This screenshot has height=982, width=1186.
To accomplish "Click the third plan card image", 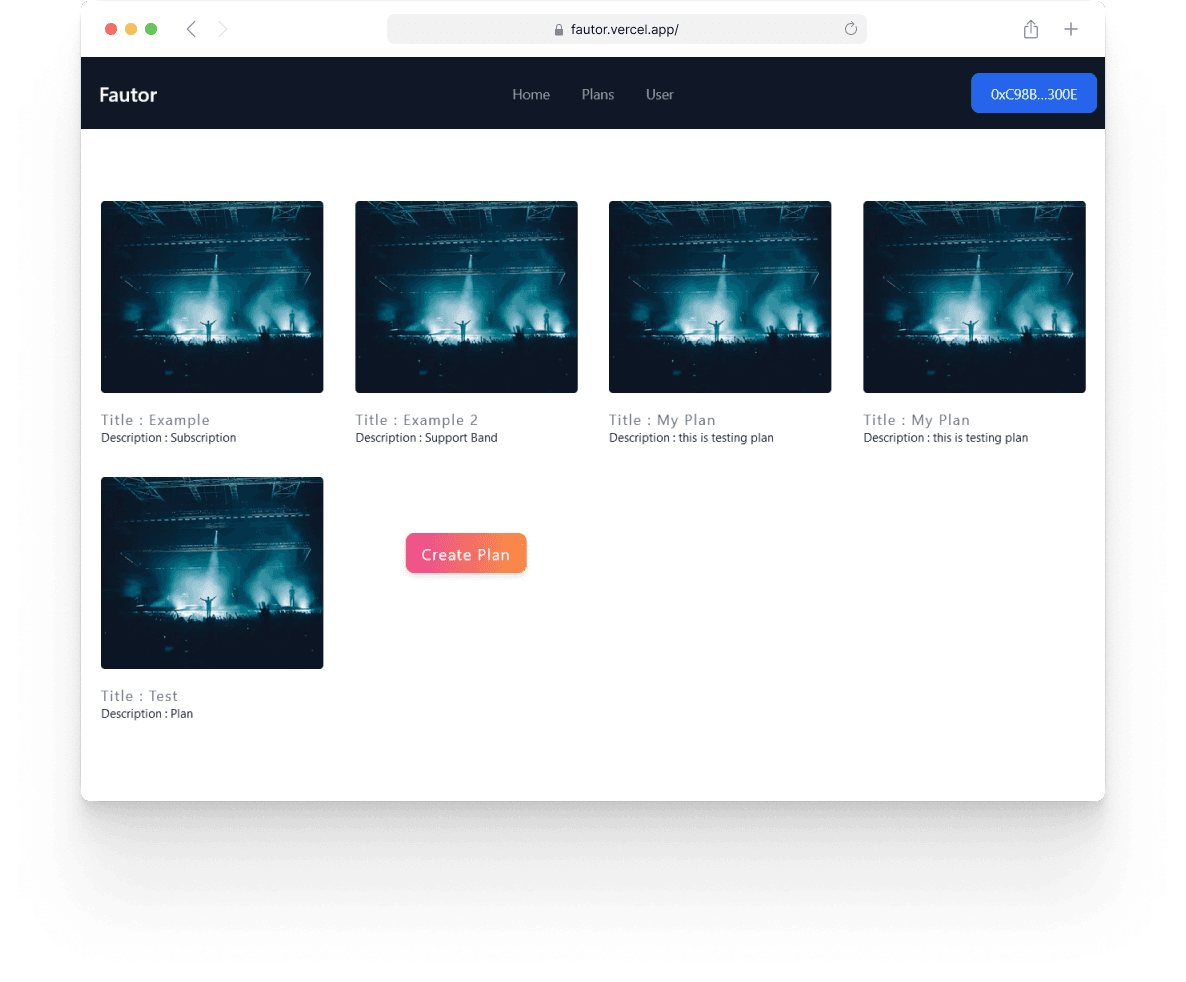I will [720, 297].
